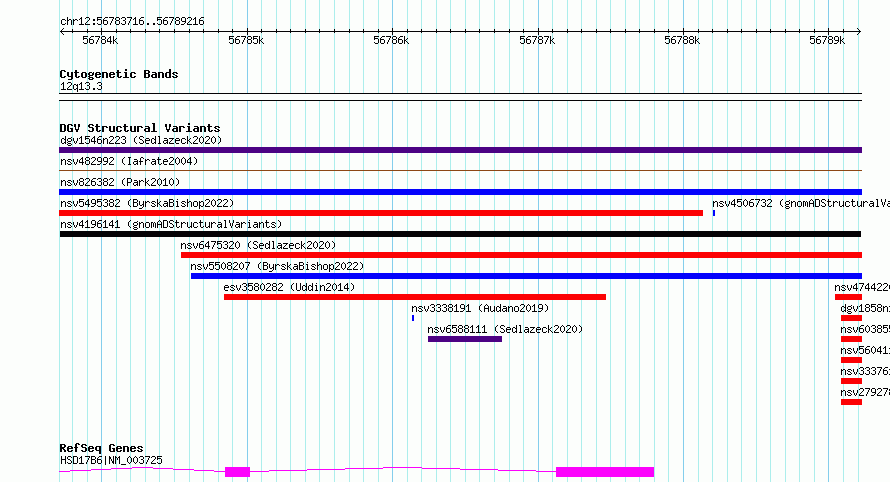The image size is (890, 482).
Task: Select the dgv1546n223 purple variant bar
Action: click(x=460, y=150)
